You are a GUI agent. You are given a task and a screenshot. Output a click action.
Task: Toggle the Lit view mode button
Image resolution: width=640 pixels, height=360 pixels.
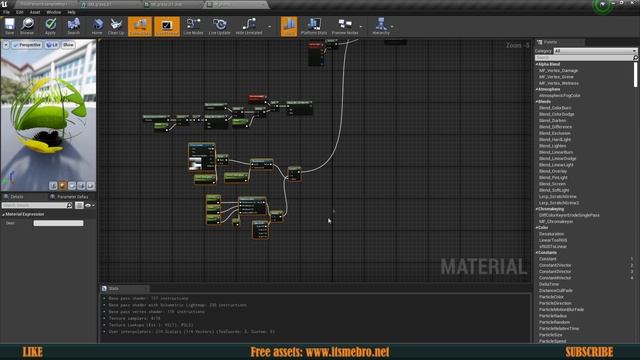click(x=52, y=45)
